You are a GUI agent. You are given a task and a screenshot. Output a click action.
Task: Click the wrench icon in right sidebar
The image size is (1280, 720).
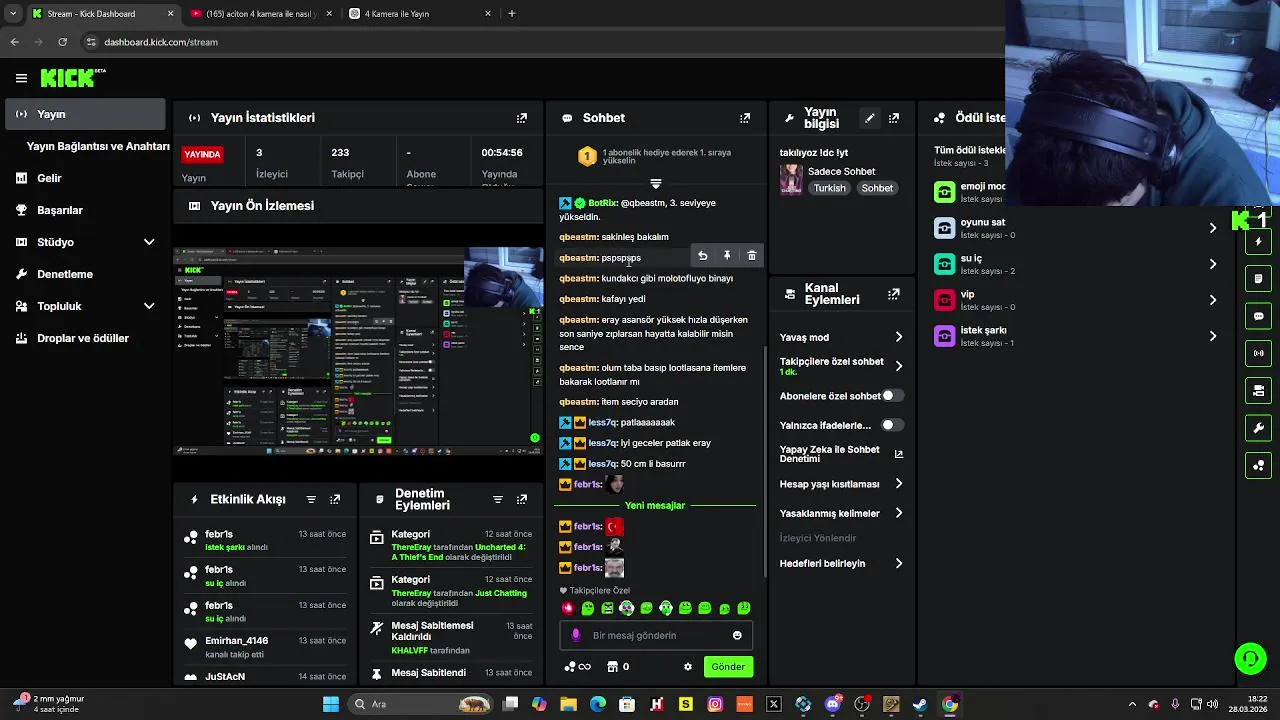tap(1259, 428)
